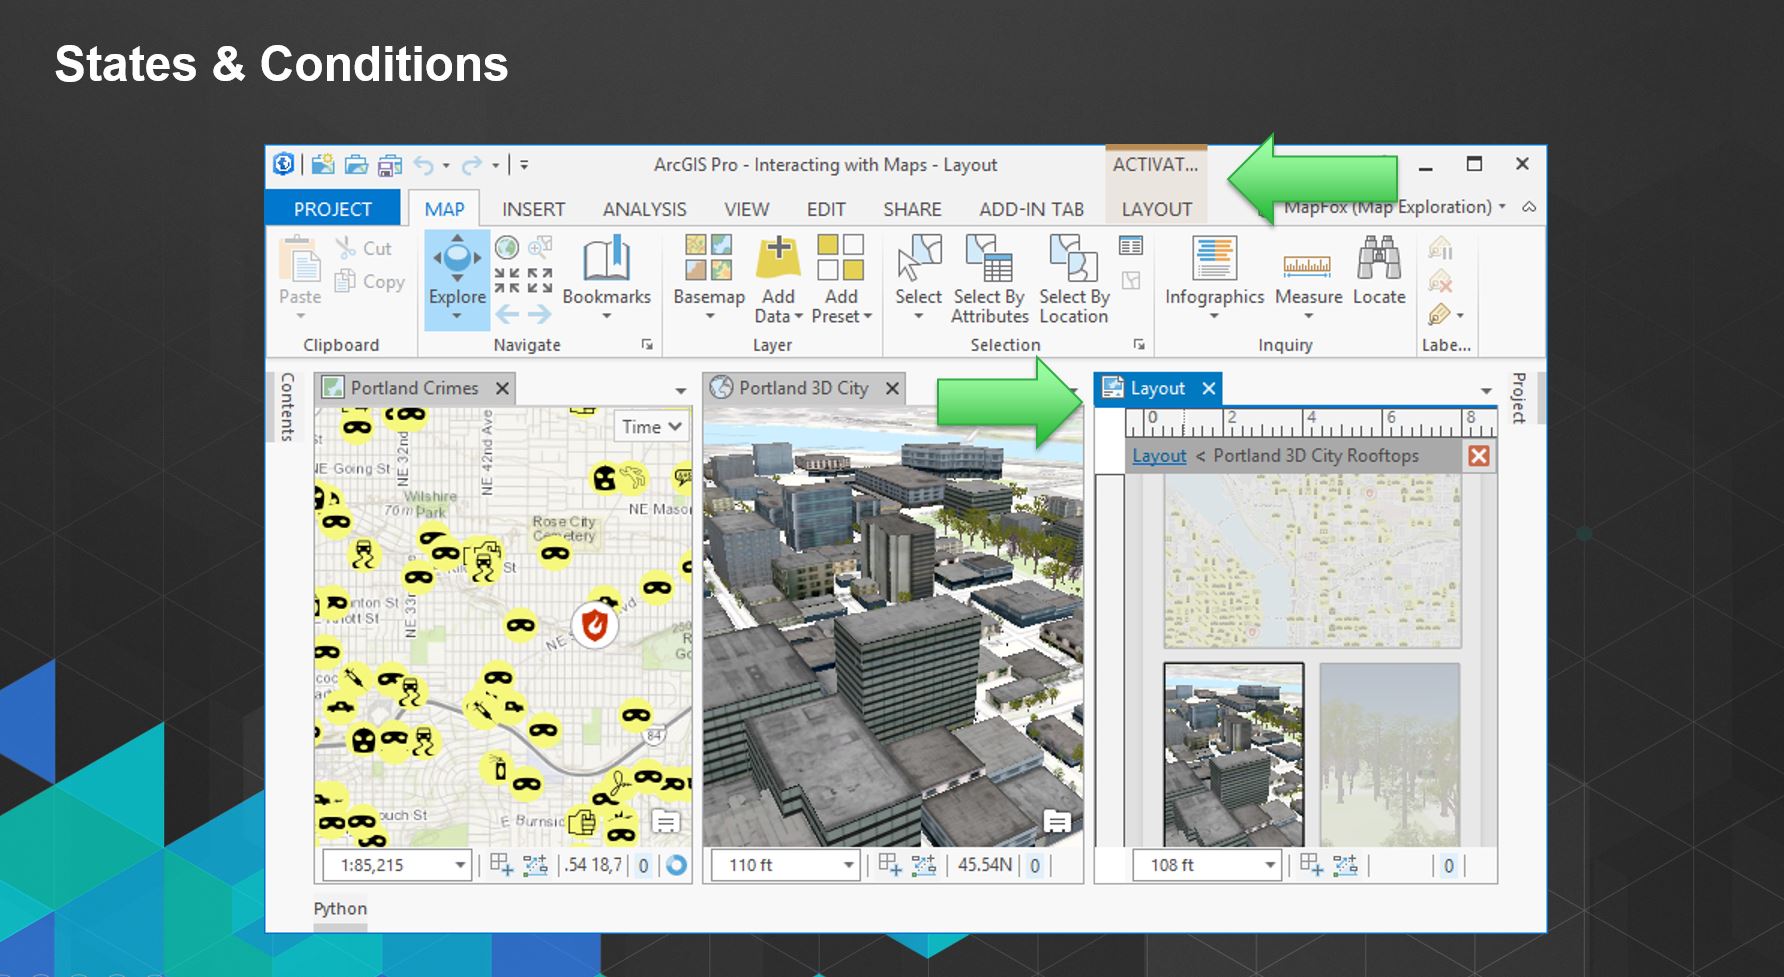The width and height of the screenshot is (1784, 977).
Task: Open the Contents pane on the left edge
Action: 286,405
